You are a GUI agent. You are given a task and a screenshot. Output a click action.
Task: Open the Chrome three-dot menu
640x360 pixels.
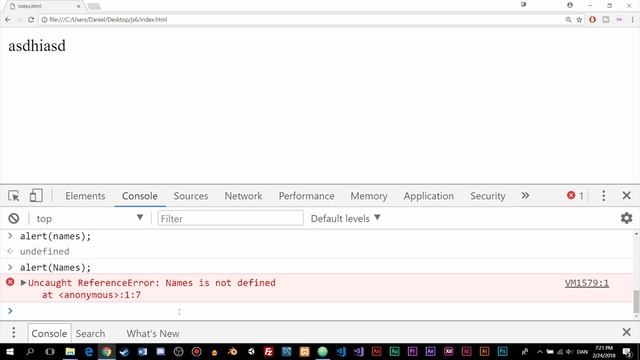[x=633, y=20]
